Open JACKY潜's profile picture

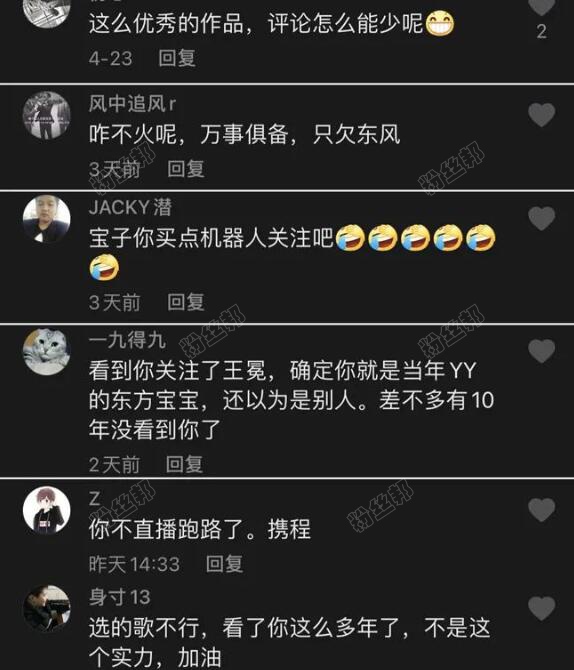point(46,219)
